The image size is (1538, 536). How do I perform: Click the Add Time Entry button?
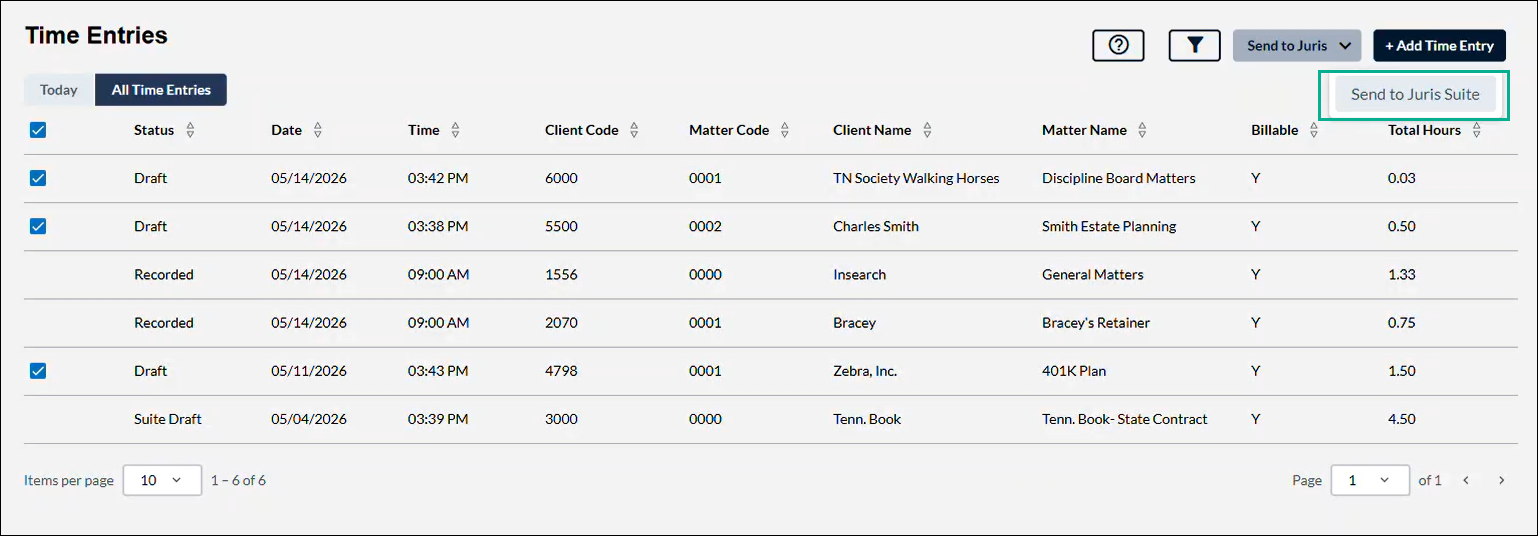(x=1439, y=45)
